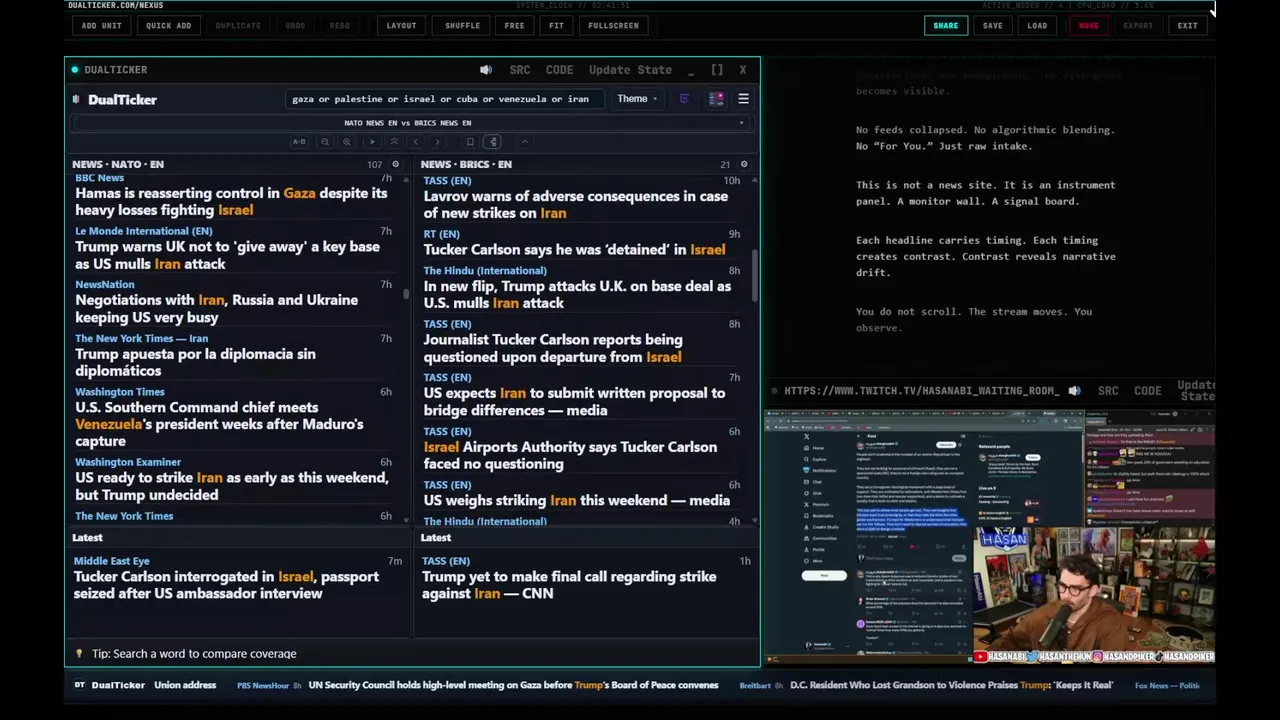This screenshot has width=1280, height=720.
Task: Open headline US weighs striking Iran this weekend
Action: click(576, 500)
